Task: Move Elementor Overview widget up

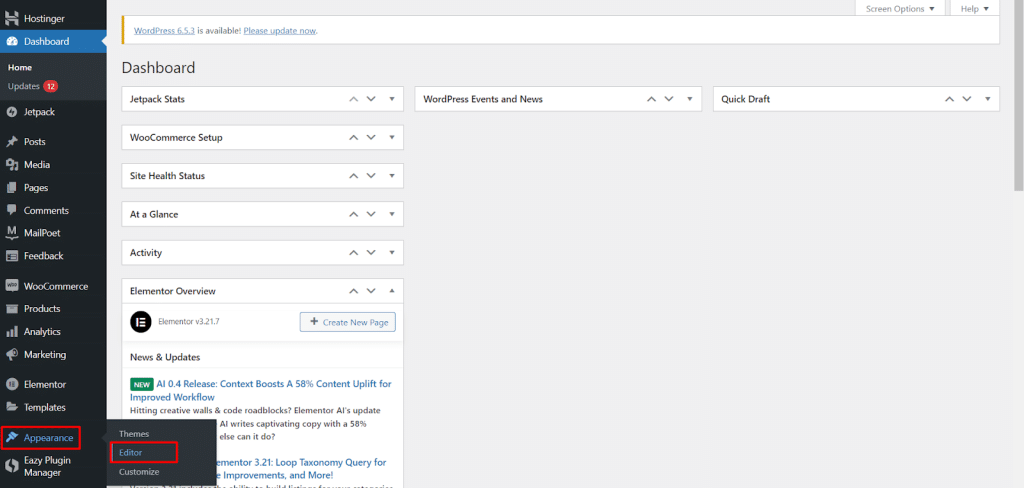Action: coord(353,291)
